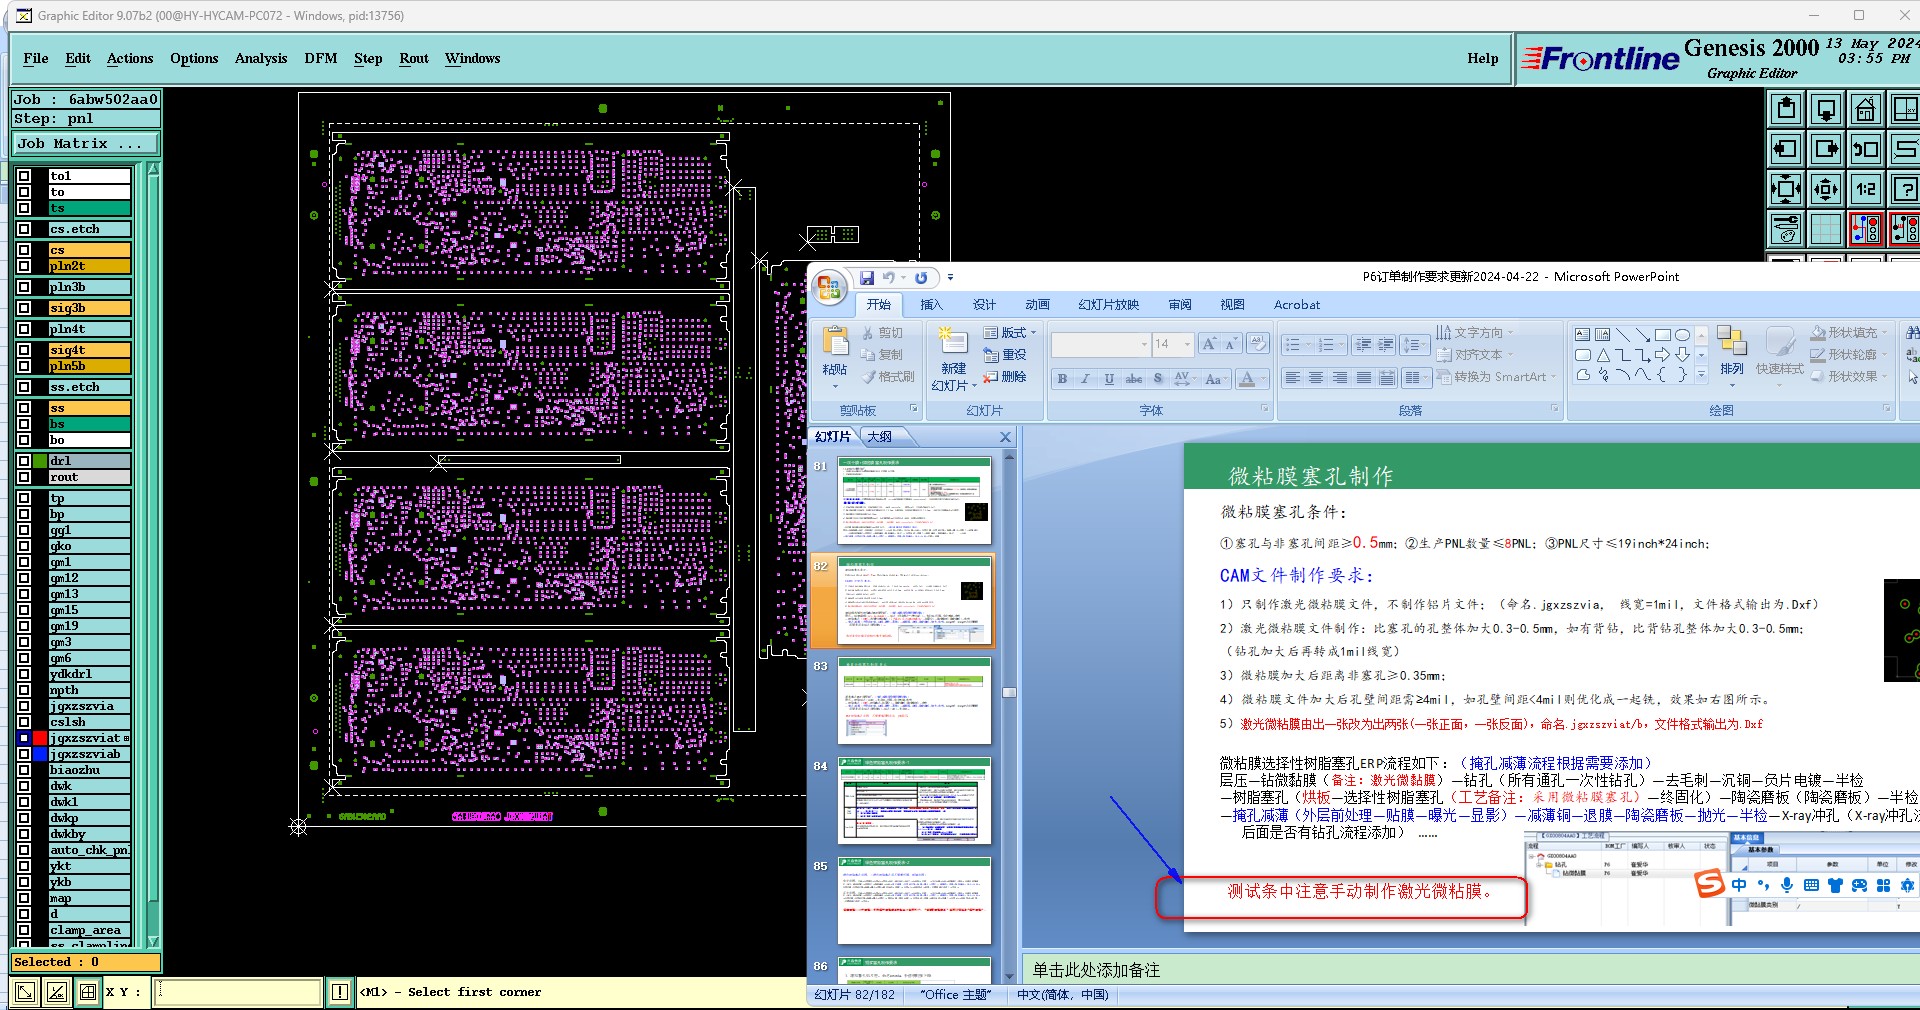The image size is (1920, 1010).
Task: Click the colored net traffic-light icon
Action: point(1865,229)
